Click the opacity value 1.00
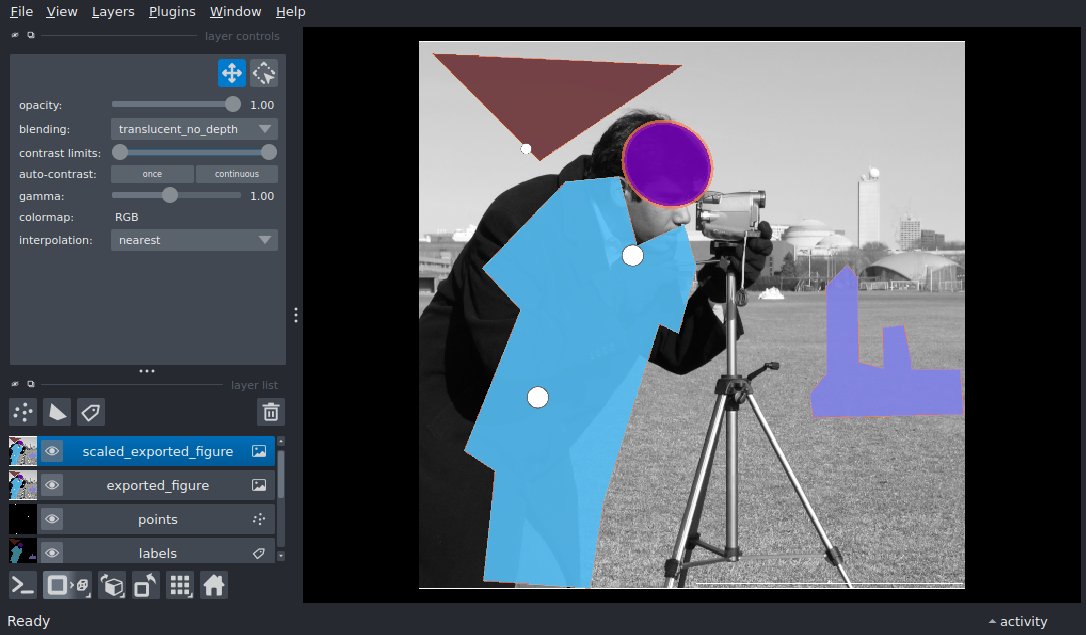Image resolution: width=1086 pixels, height=635 pixels. tap(262, 105)
